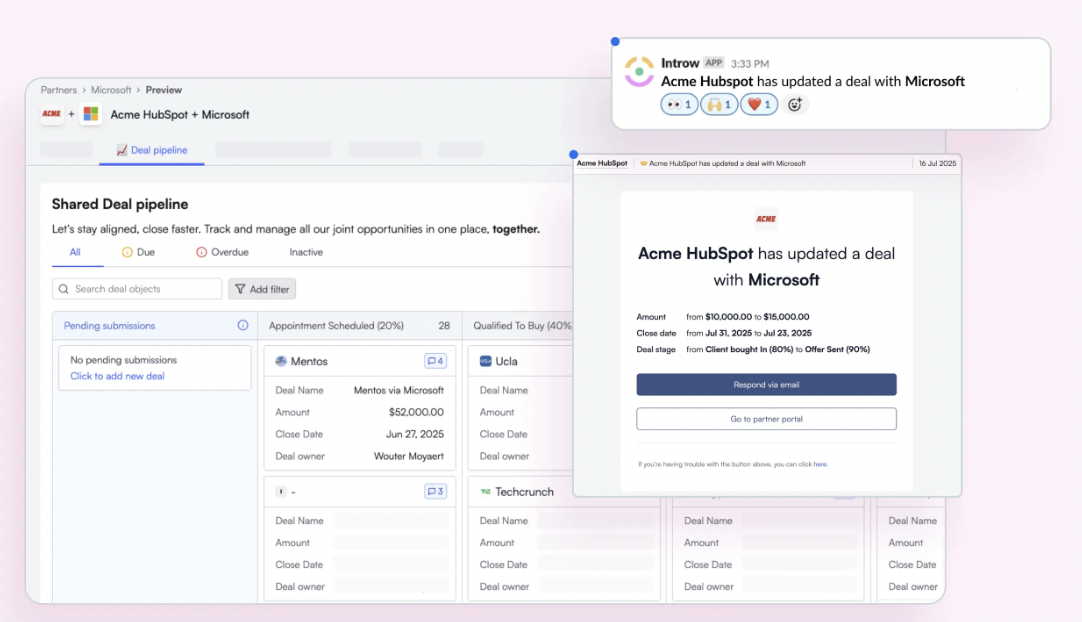
Task: Open the 3-comments icon on the unnamed deal card
Action: 435,492
